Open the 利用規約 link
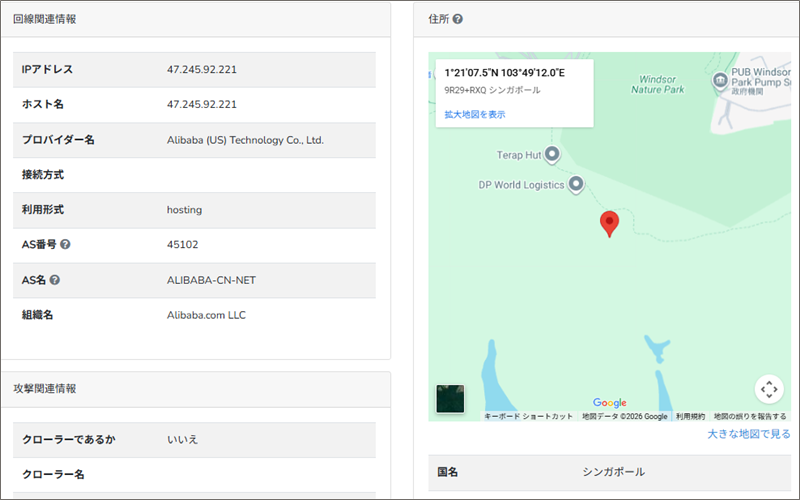Screen dimensions: 800x500 coord(690,416)
